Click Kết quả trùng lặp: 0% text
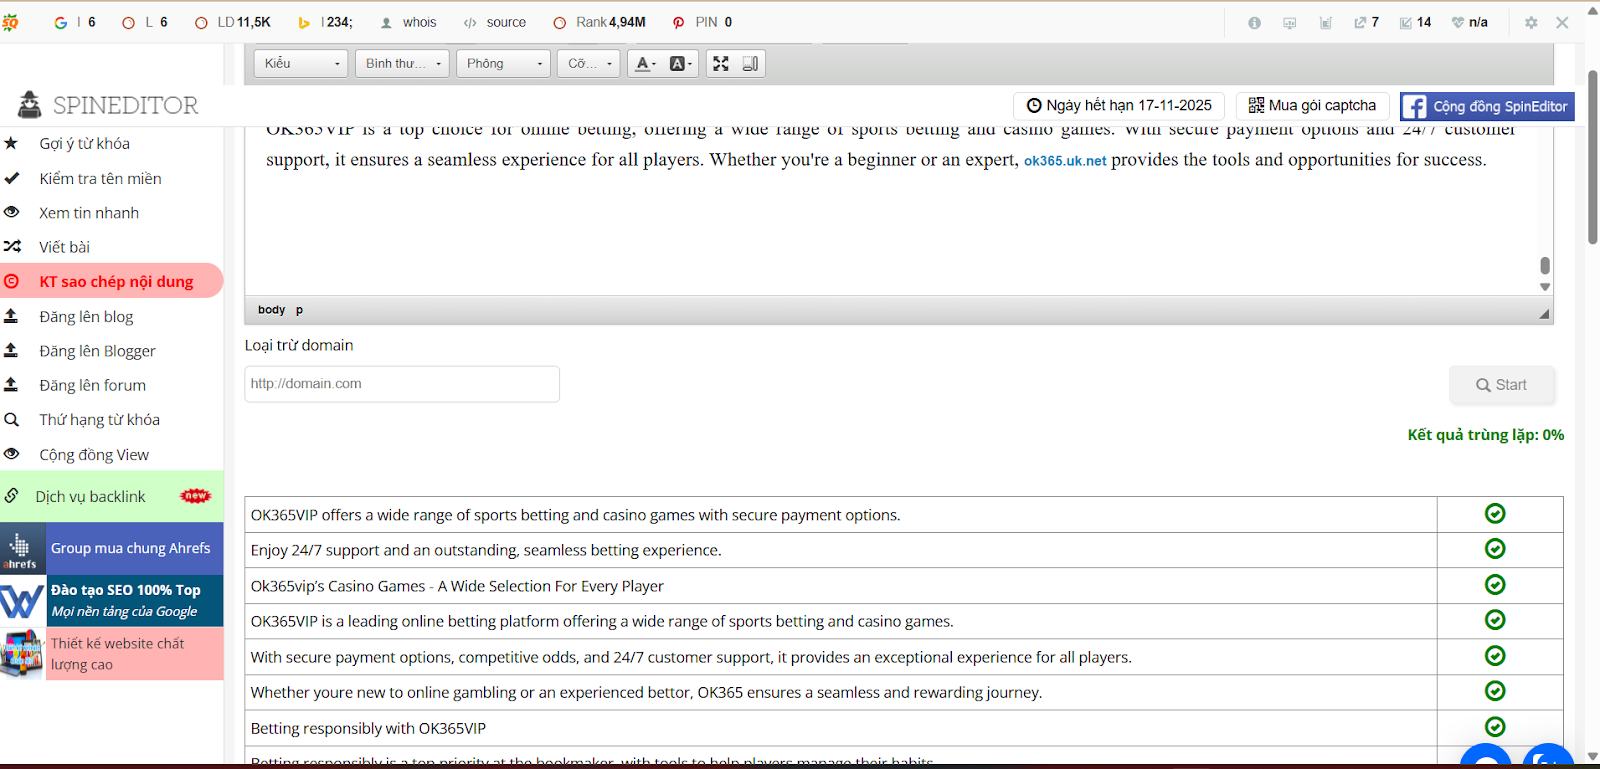The image size is (1600, 769). point(1486,435)
